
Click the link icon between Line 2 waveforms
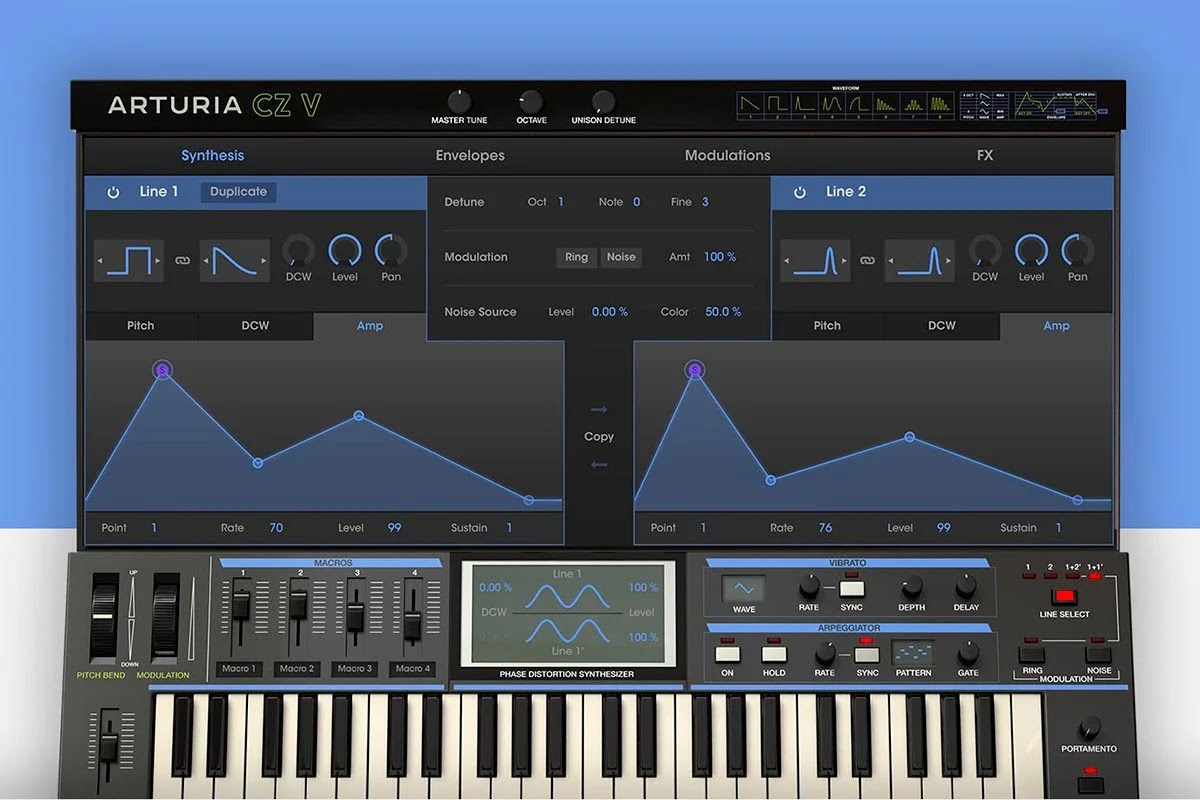(867, 260)
